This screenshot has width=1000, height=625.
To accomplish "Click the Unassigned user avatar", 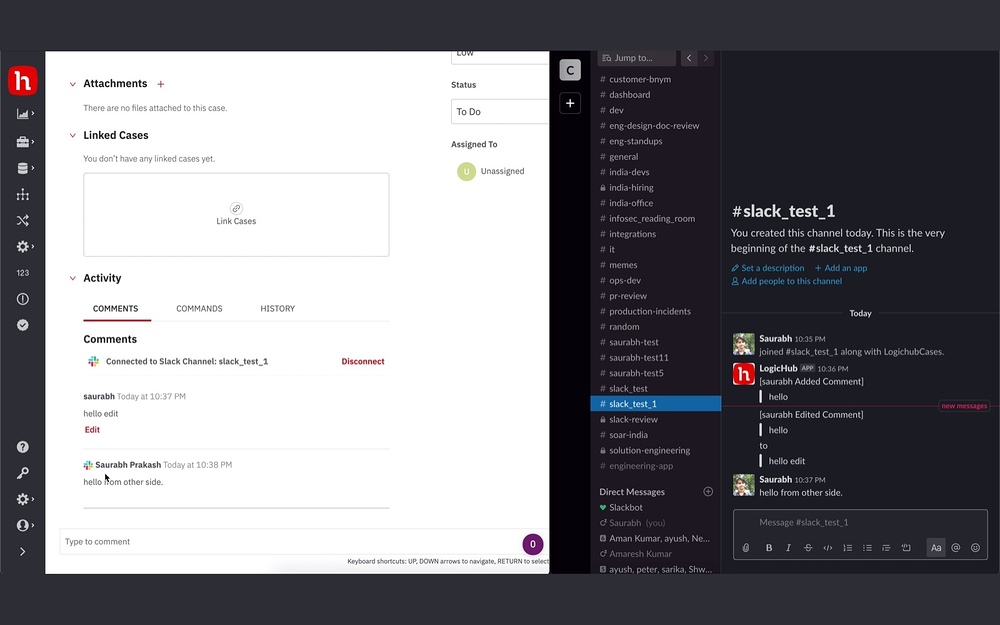I will [x=466, y=172].
